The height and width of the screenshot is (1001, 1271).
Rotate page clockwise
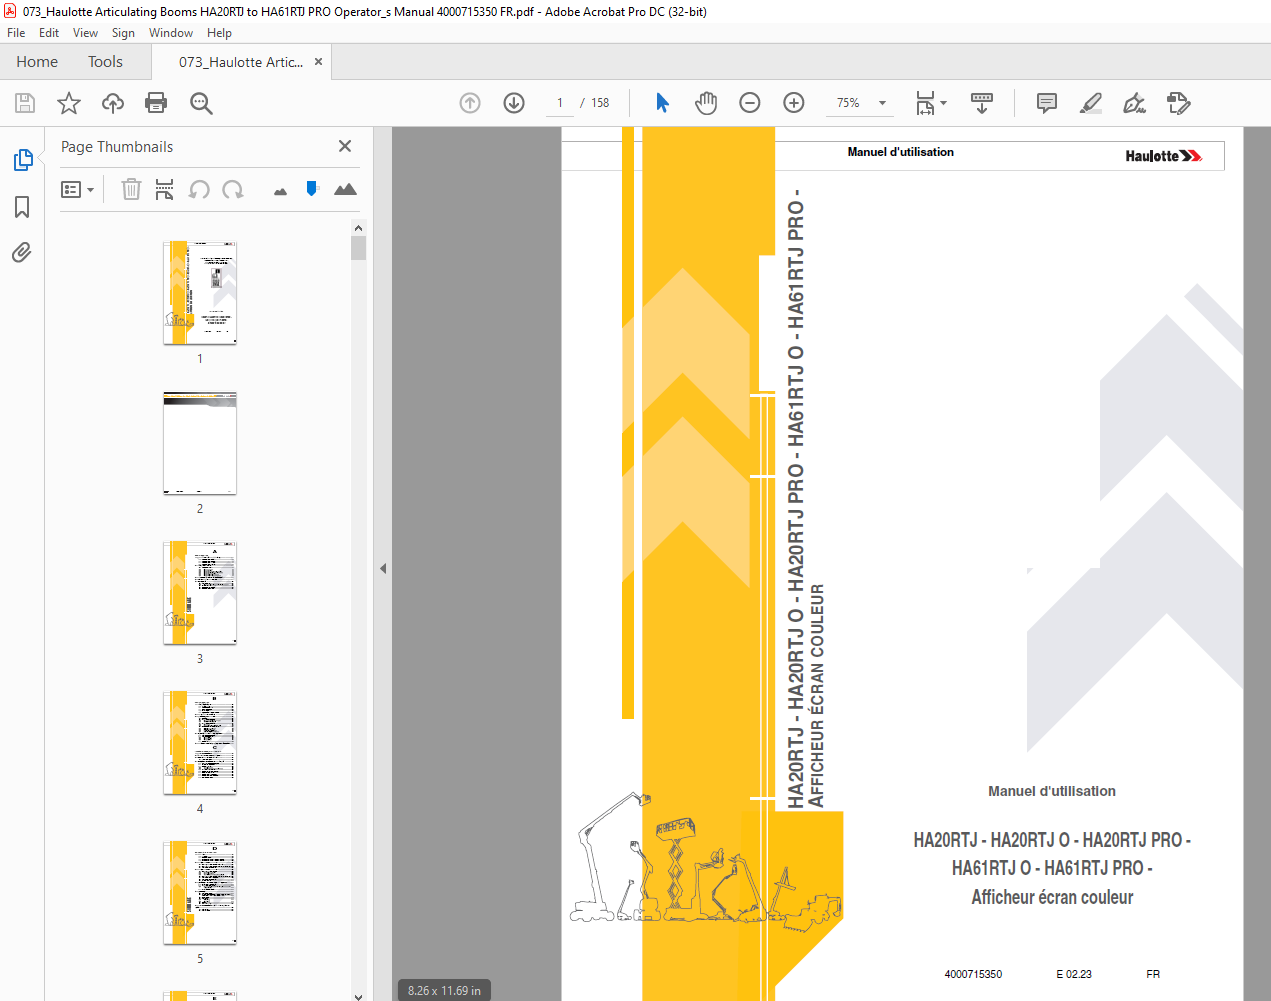[233, 189]
